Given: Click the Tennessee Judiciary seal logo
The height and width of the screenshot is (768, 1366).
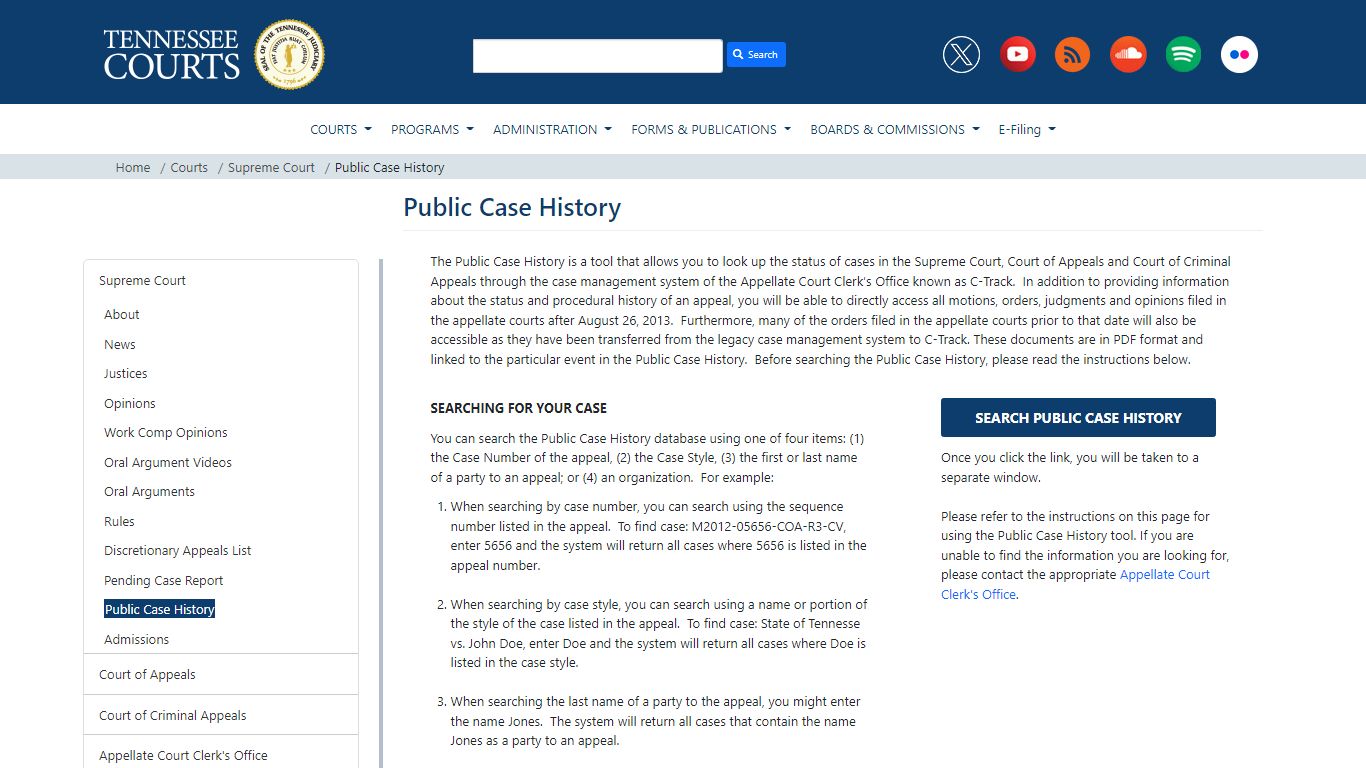Looking at the screenshot, I should [289, 54].
